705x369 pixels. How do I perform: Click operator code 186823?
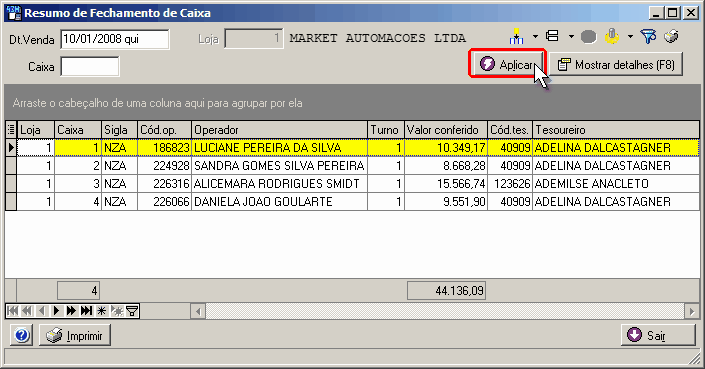[165, 147]
